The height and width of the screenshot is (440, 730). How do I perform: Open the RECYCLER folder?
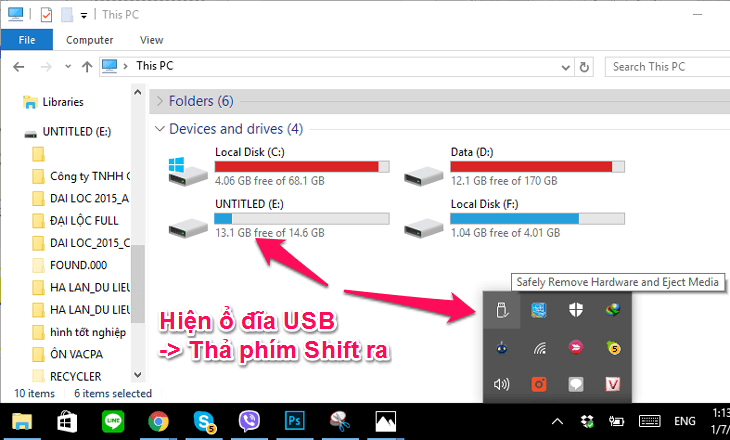(67, 376)
